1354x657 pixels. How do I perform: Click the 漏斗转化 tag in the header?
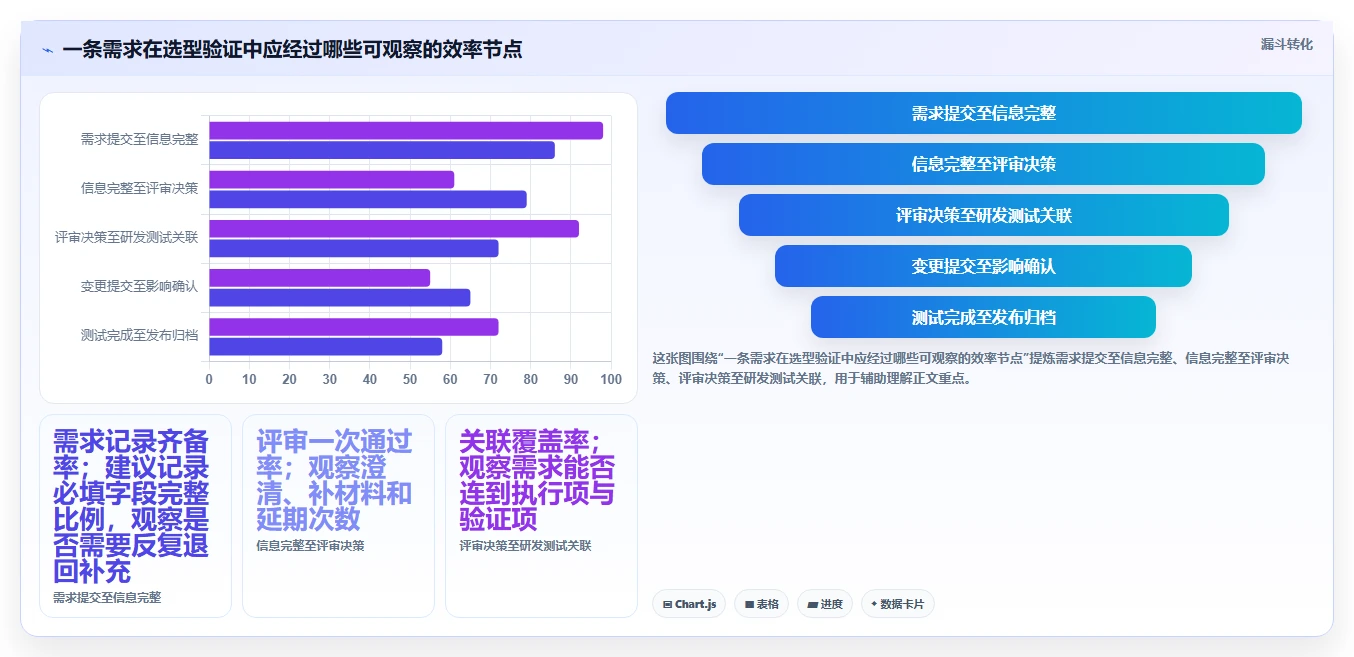point(1286,45)
